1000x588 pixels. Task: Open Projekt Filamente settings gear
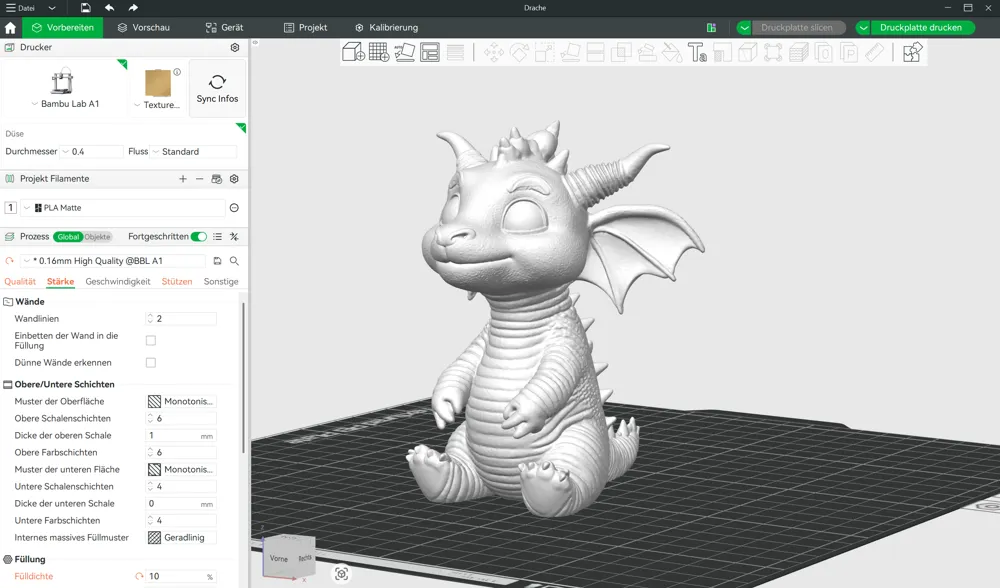(234, 179)
